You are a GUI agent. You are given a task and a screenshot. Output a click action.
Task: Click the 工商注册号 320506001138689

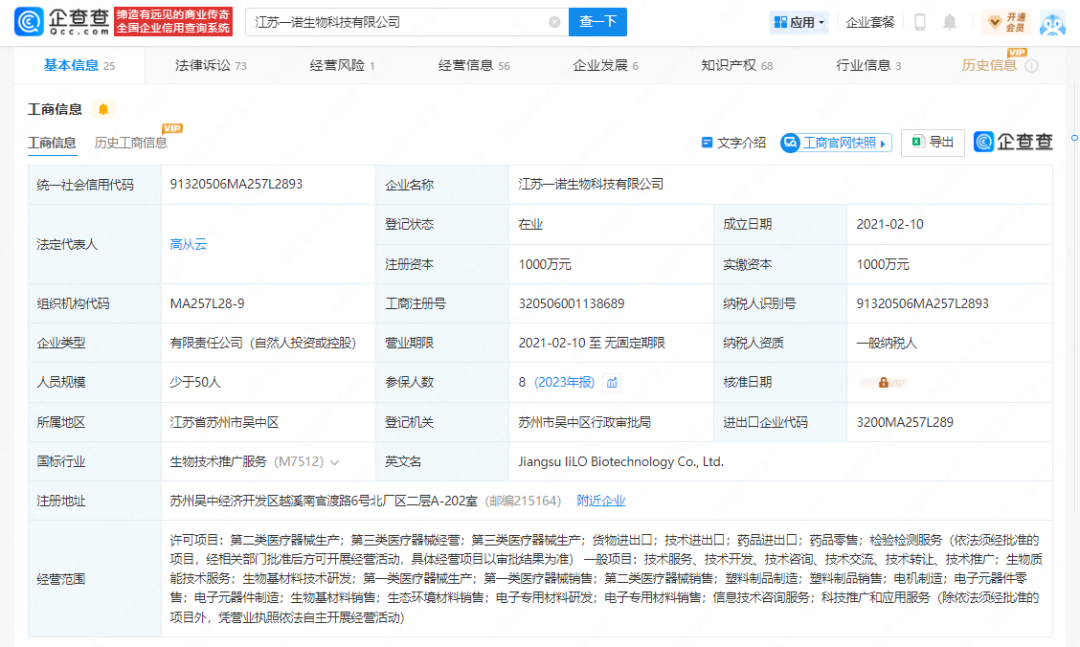click(x=571, y=304)
